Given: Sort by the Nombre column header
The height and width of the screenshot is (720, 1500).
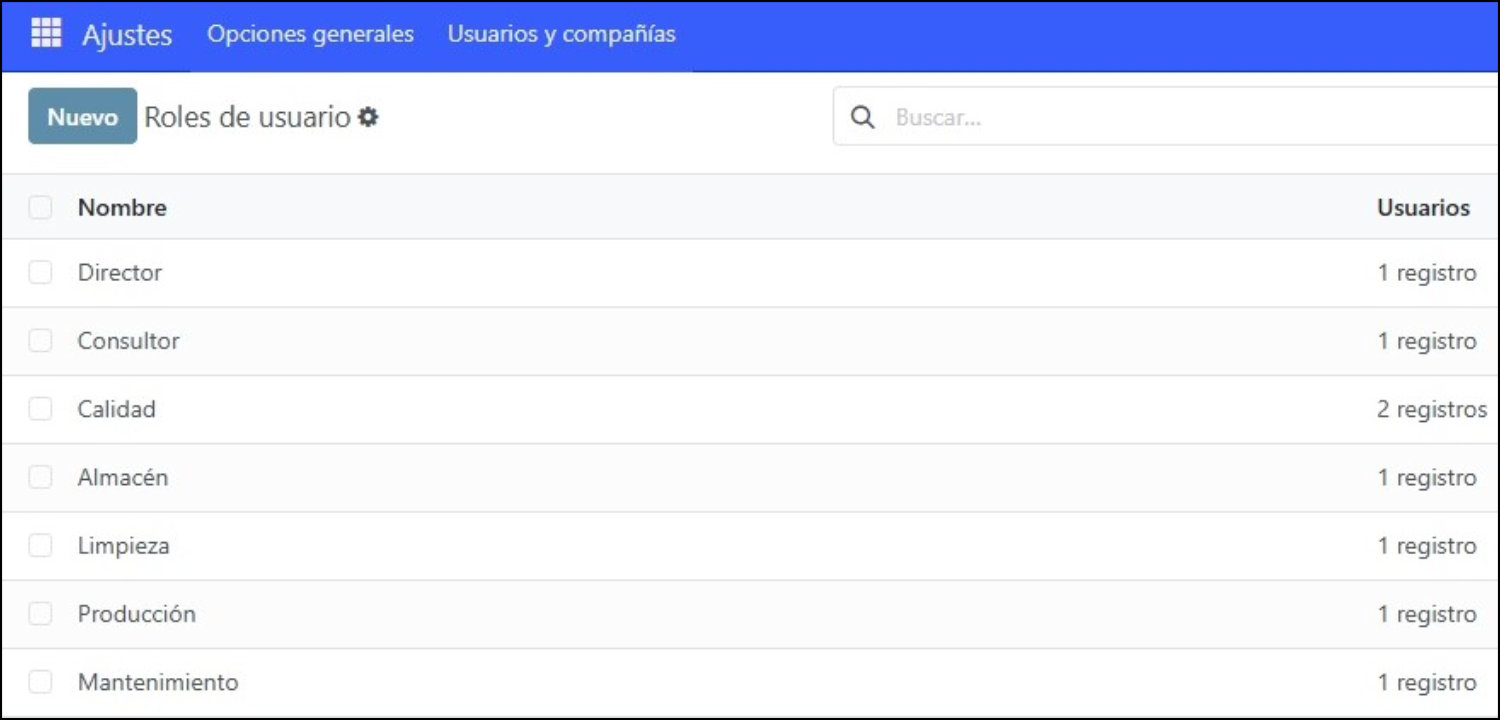Looking at the screenshot, I should tap(122, 208).
